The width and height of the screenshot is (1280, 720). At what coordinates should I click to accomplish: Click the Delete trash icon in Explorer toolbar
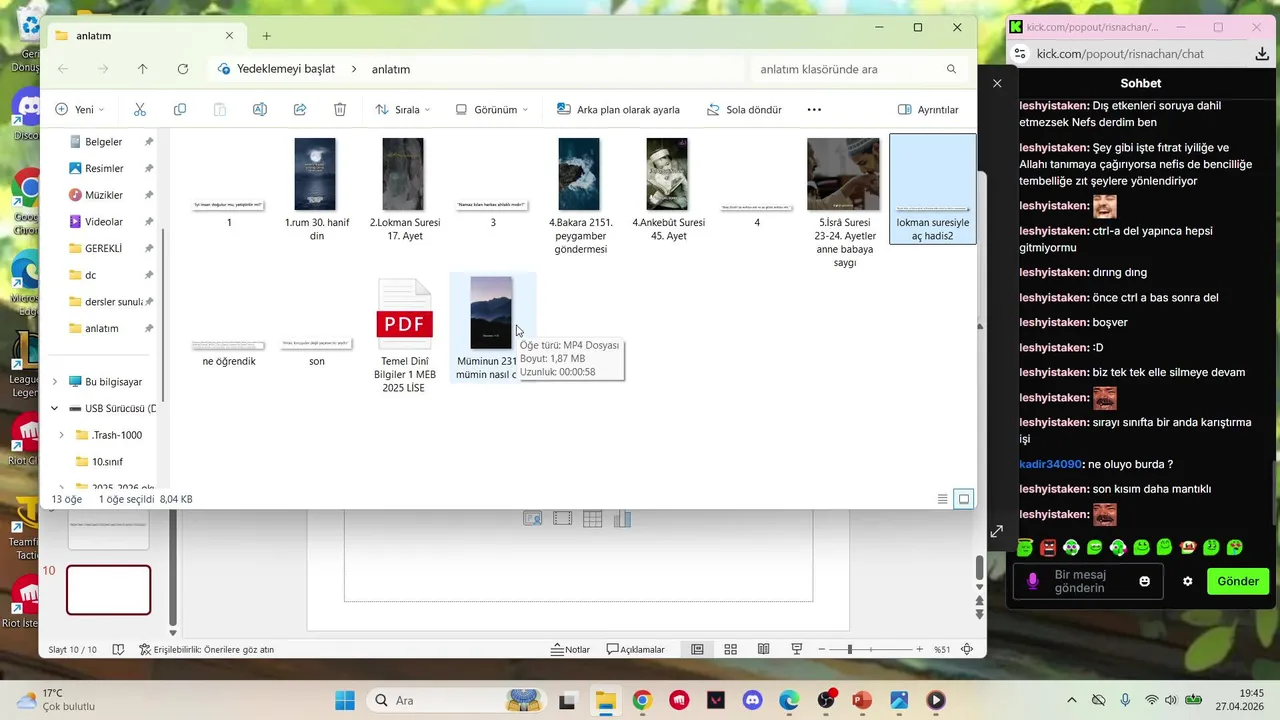340,110
